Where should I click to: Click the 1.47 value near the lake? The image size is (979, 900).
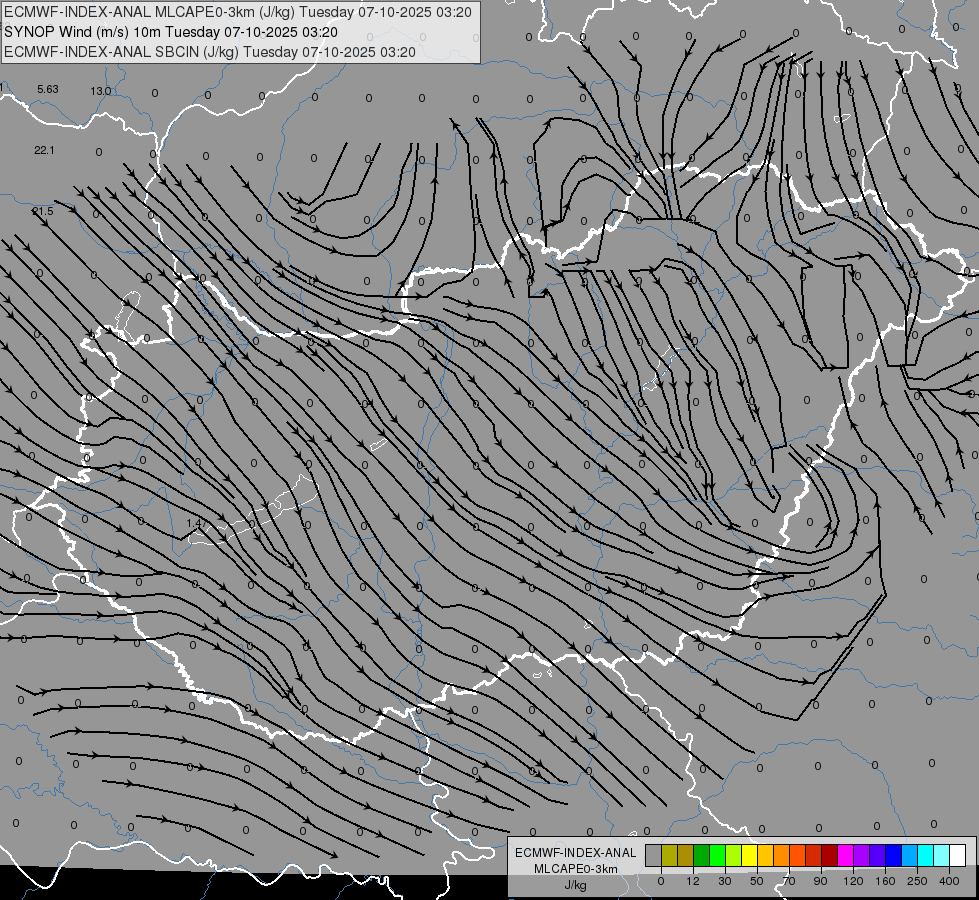pos(196,523)
